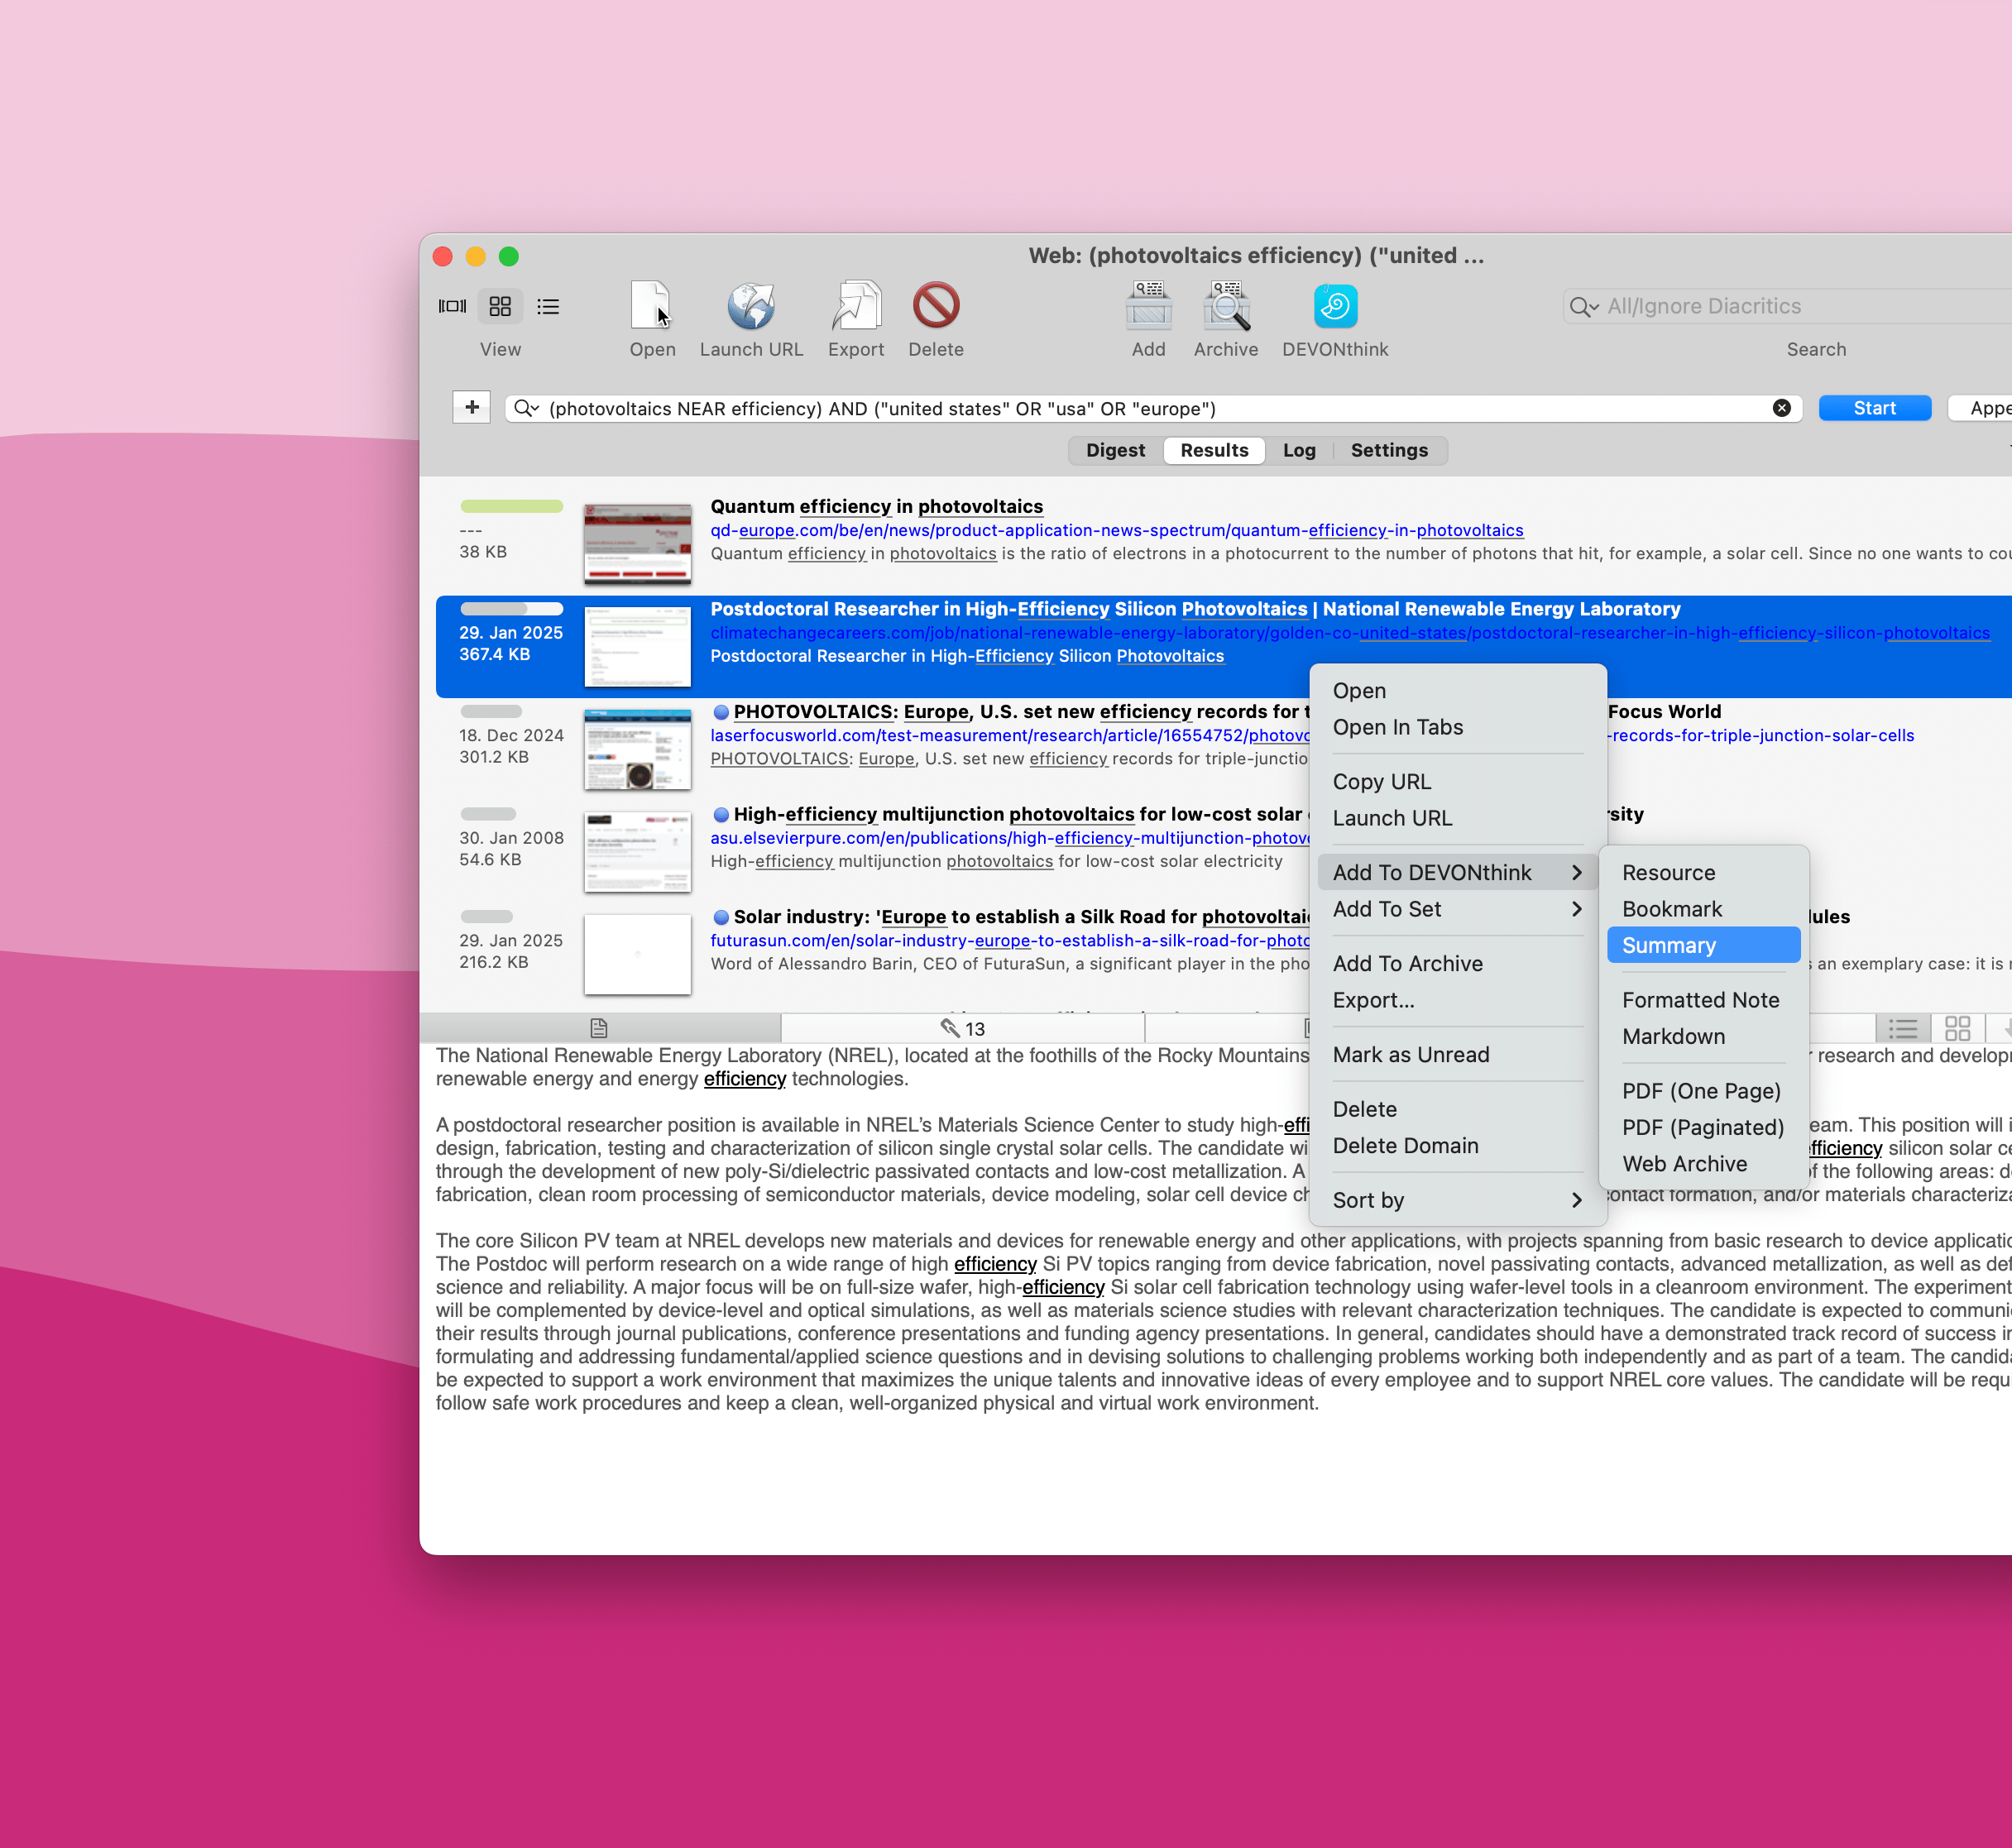Open the query field magnifier dropdown
2012x1848 pixels.
pos(526,408)
